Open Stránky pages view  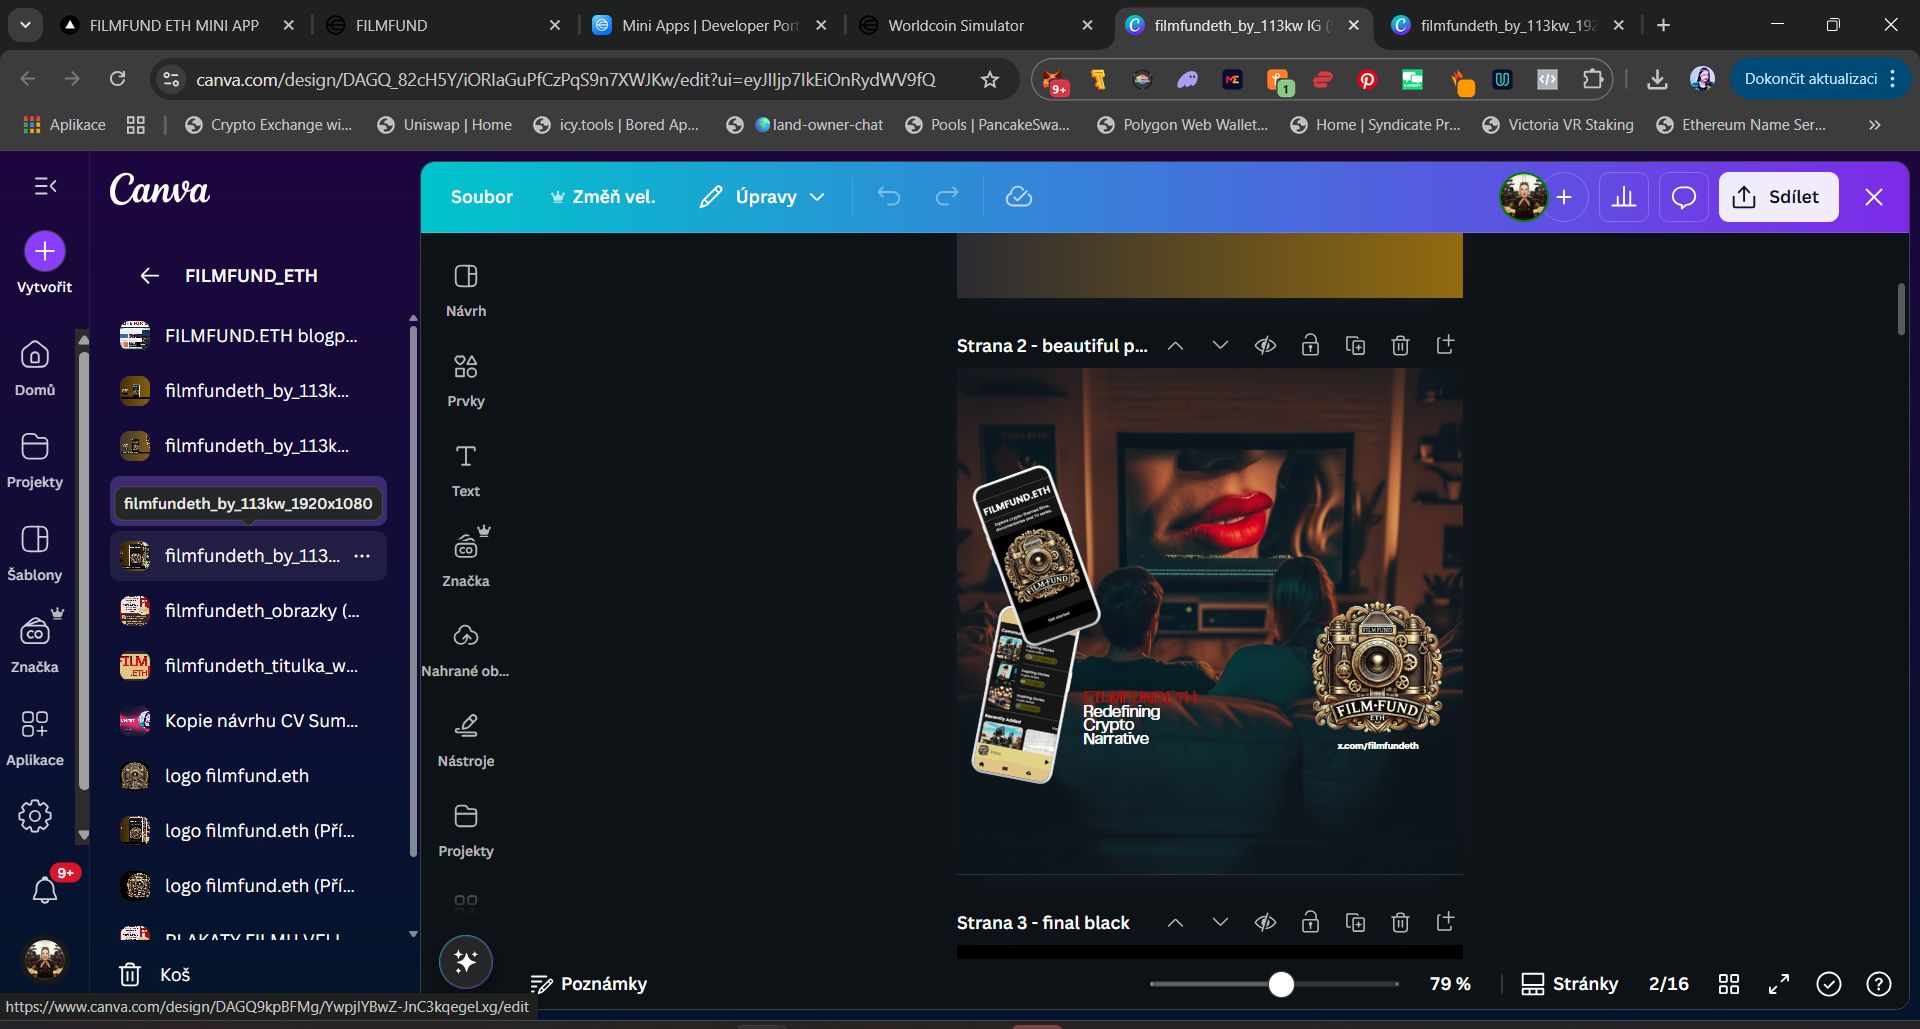coord(1570,984)
